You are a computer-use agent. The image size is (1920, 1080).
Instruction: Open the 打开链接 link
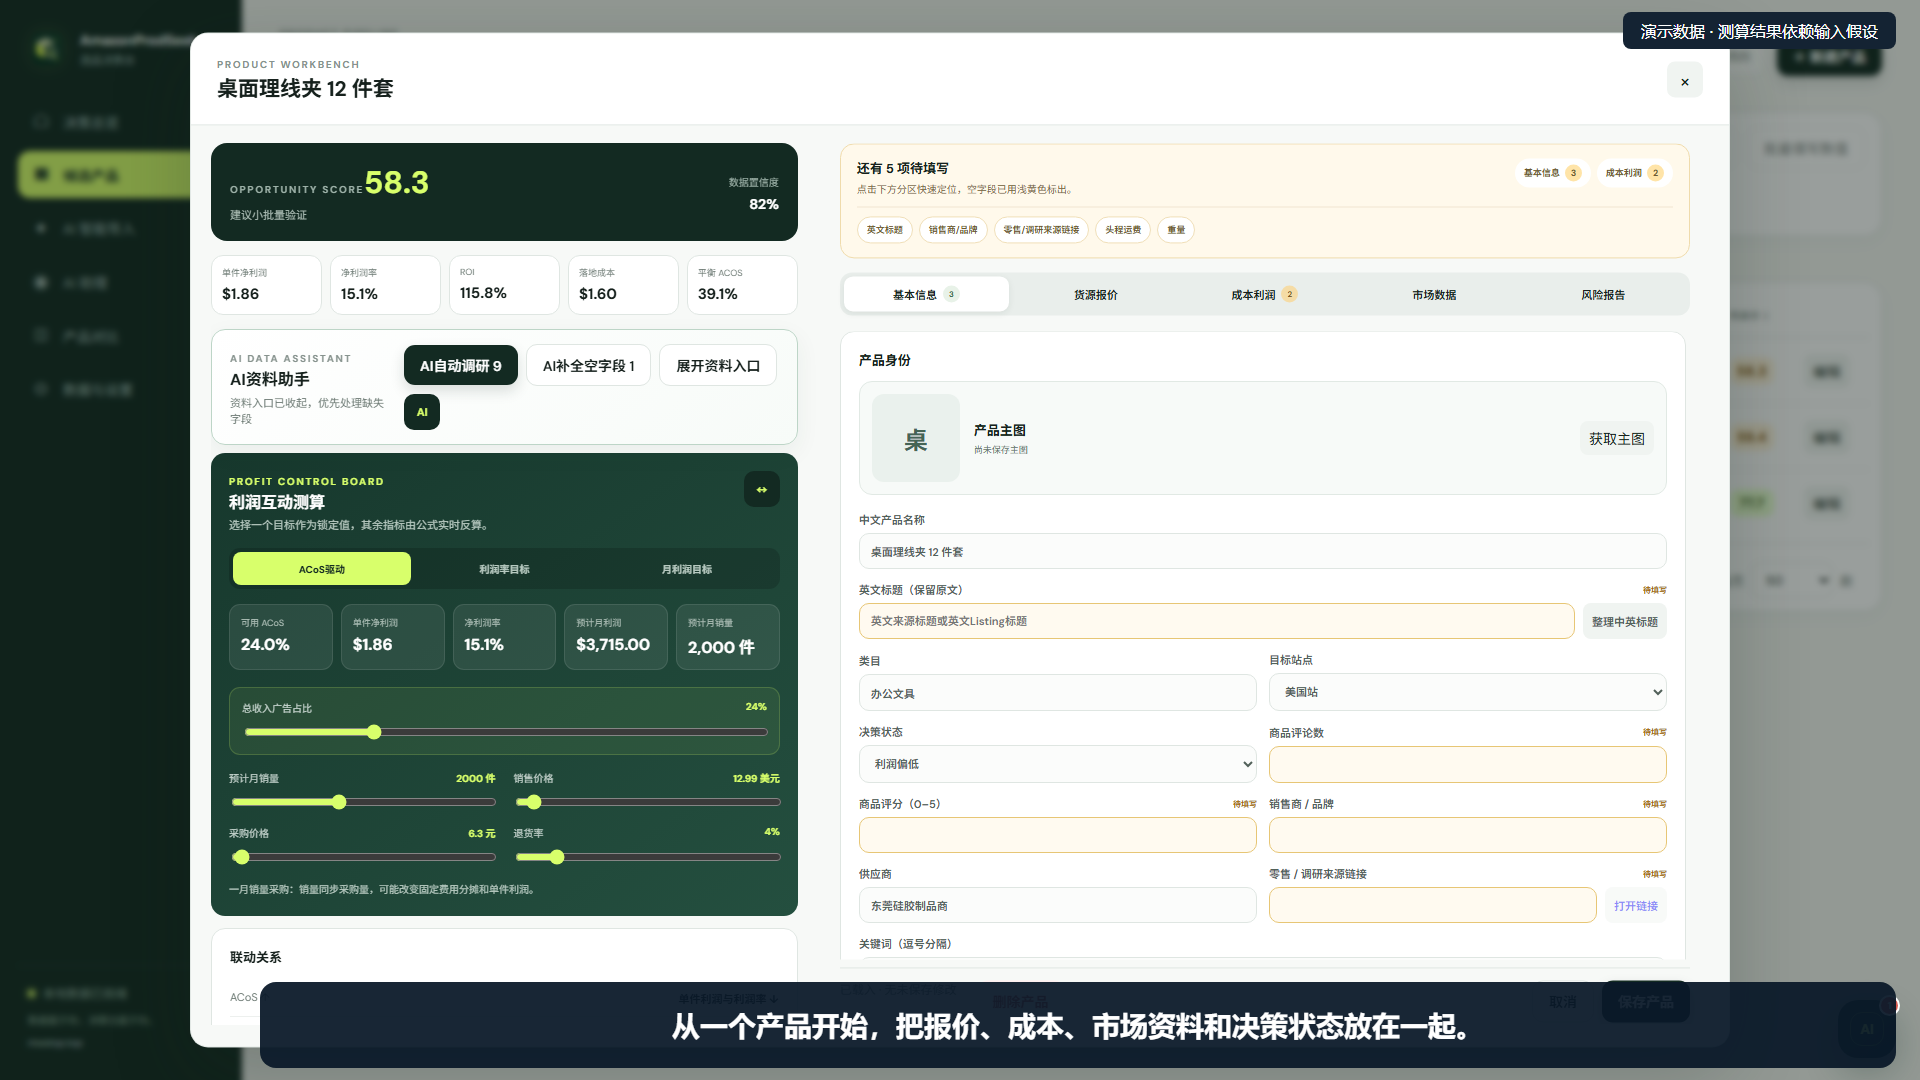1635,905
